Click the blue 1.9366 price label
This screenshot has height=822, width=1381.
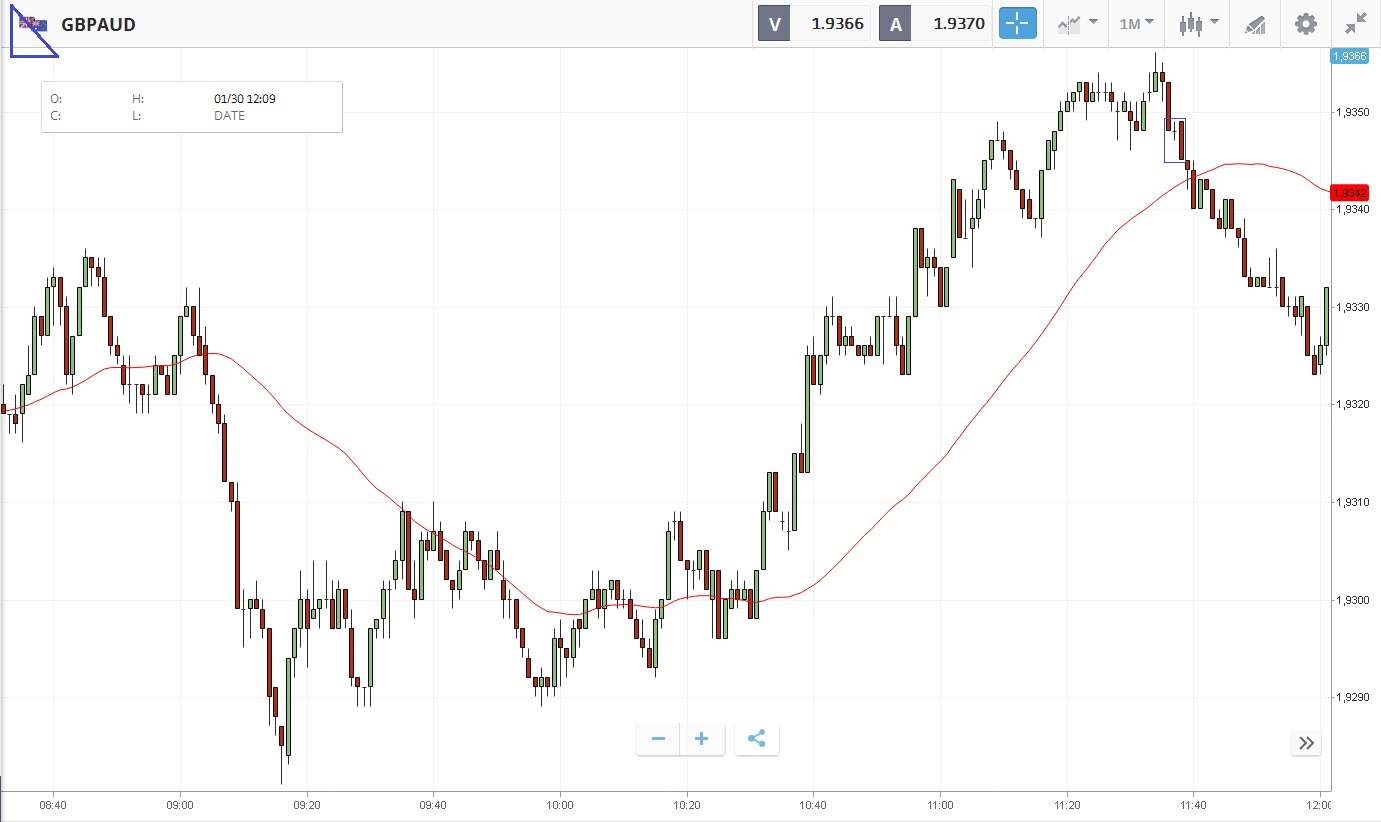coord(1349,56)
